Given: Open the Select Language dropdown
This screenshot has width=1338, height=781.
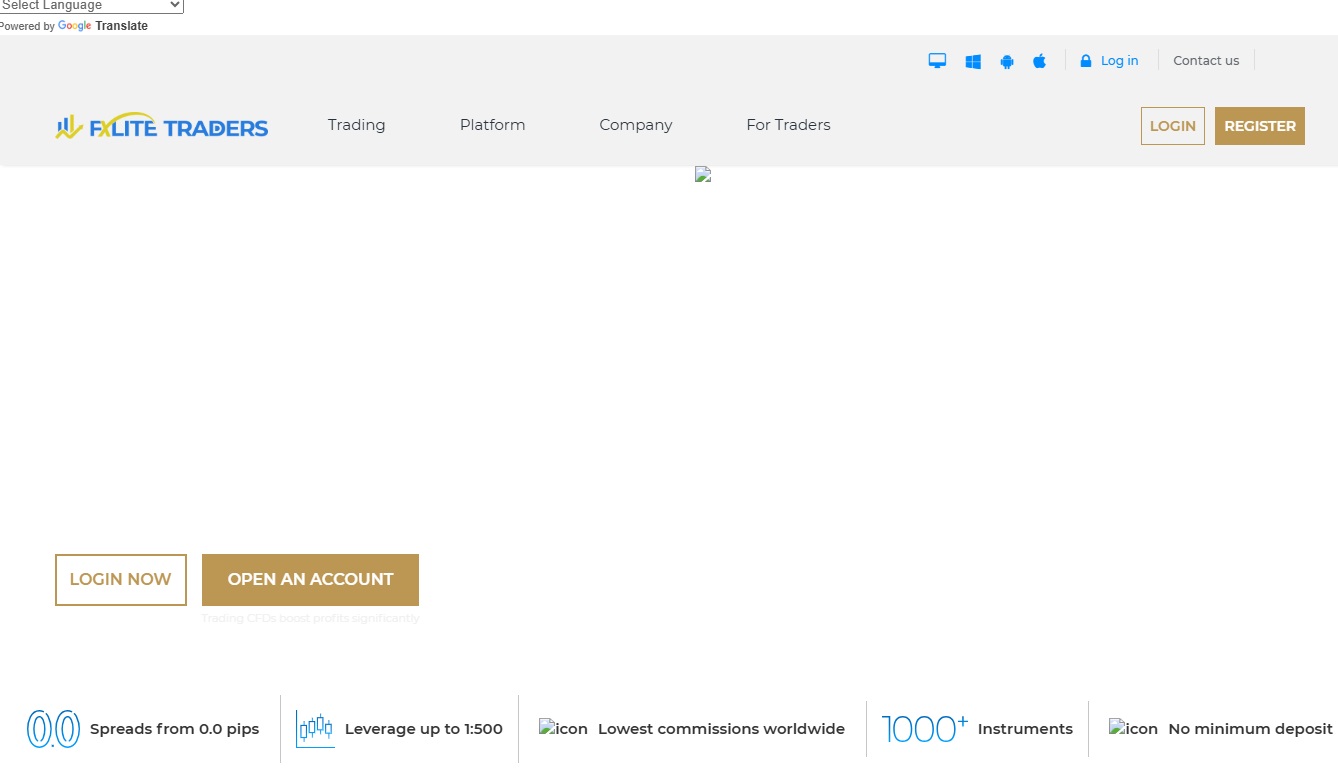Looking at the screenshot, I should tap(91, 6).
